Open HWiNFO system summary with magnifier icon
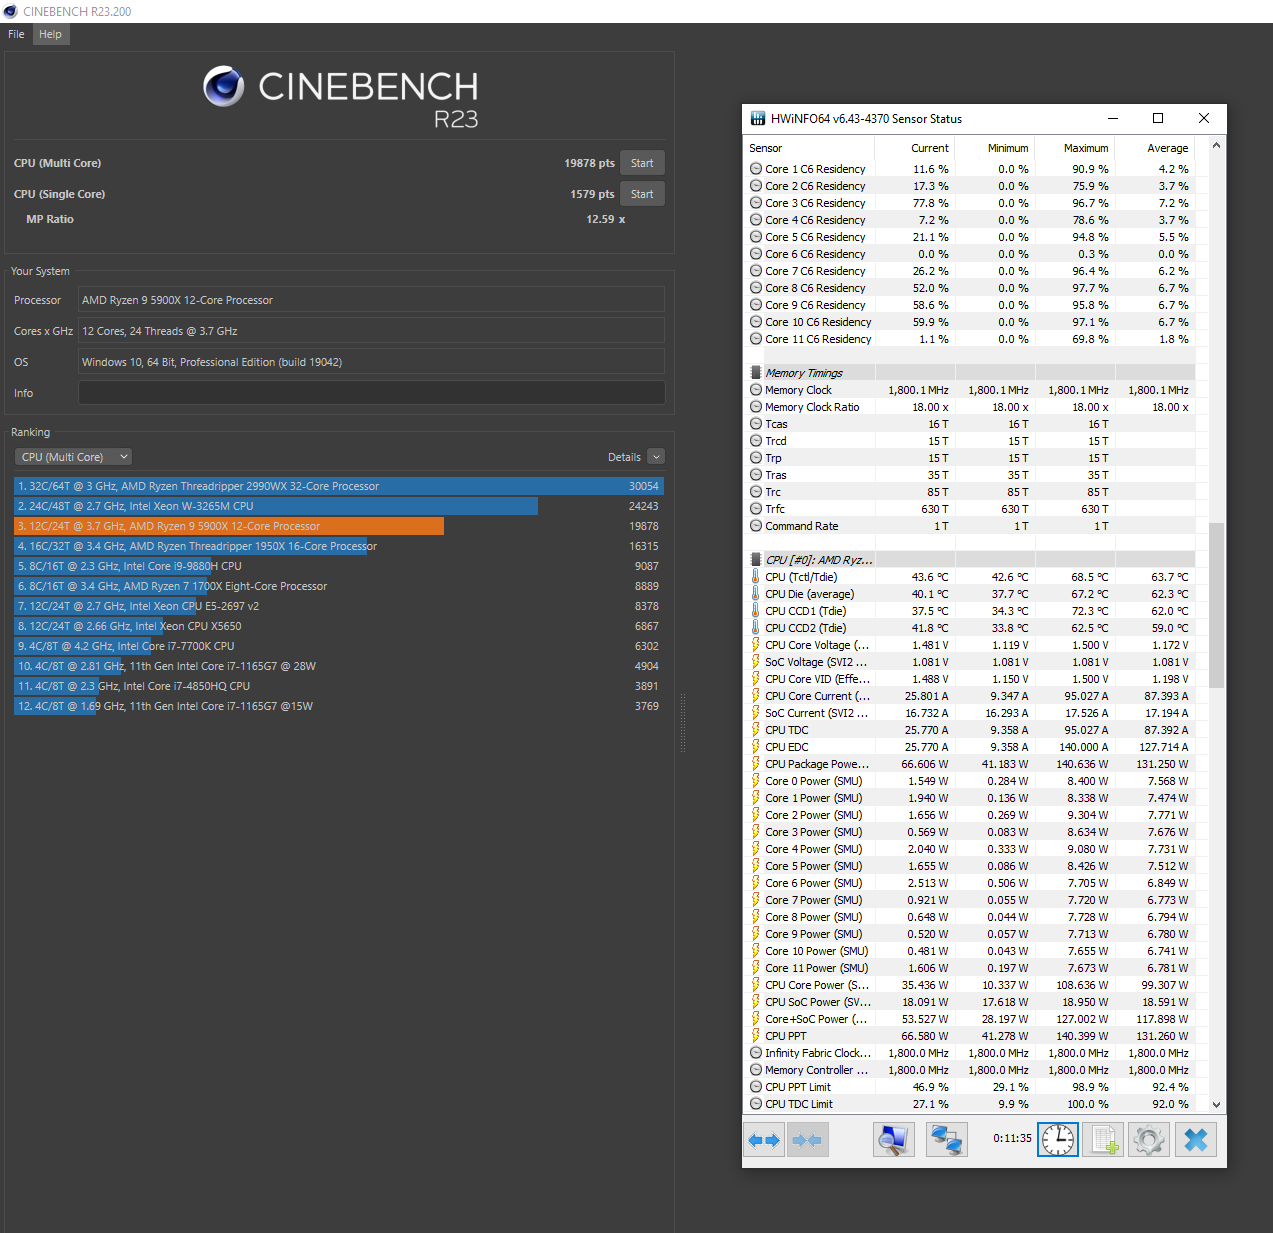This screenshot has width=1273, height=1233. tap(893, 1139)
